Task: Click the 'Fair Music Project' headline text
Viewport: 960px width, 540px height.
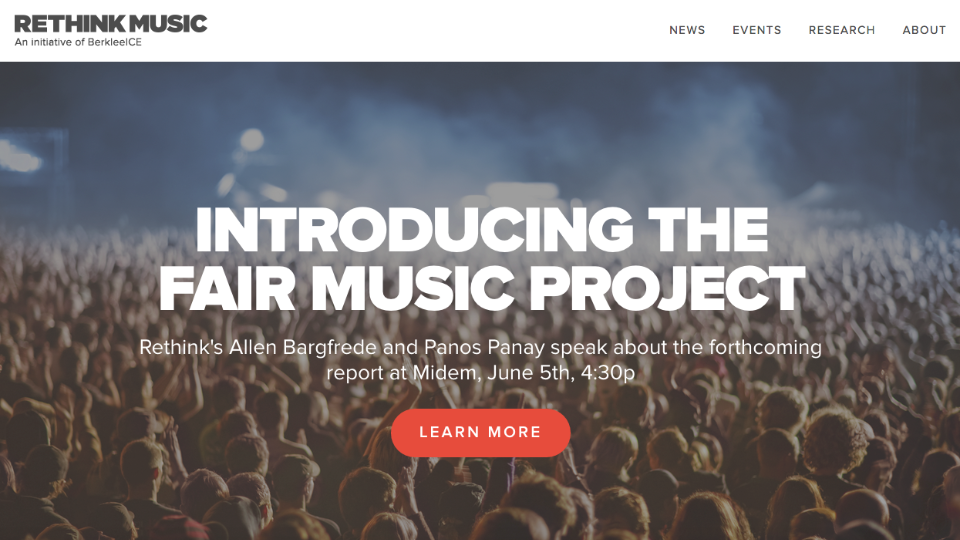Action: [x=481, y=289]
